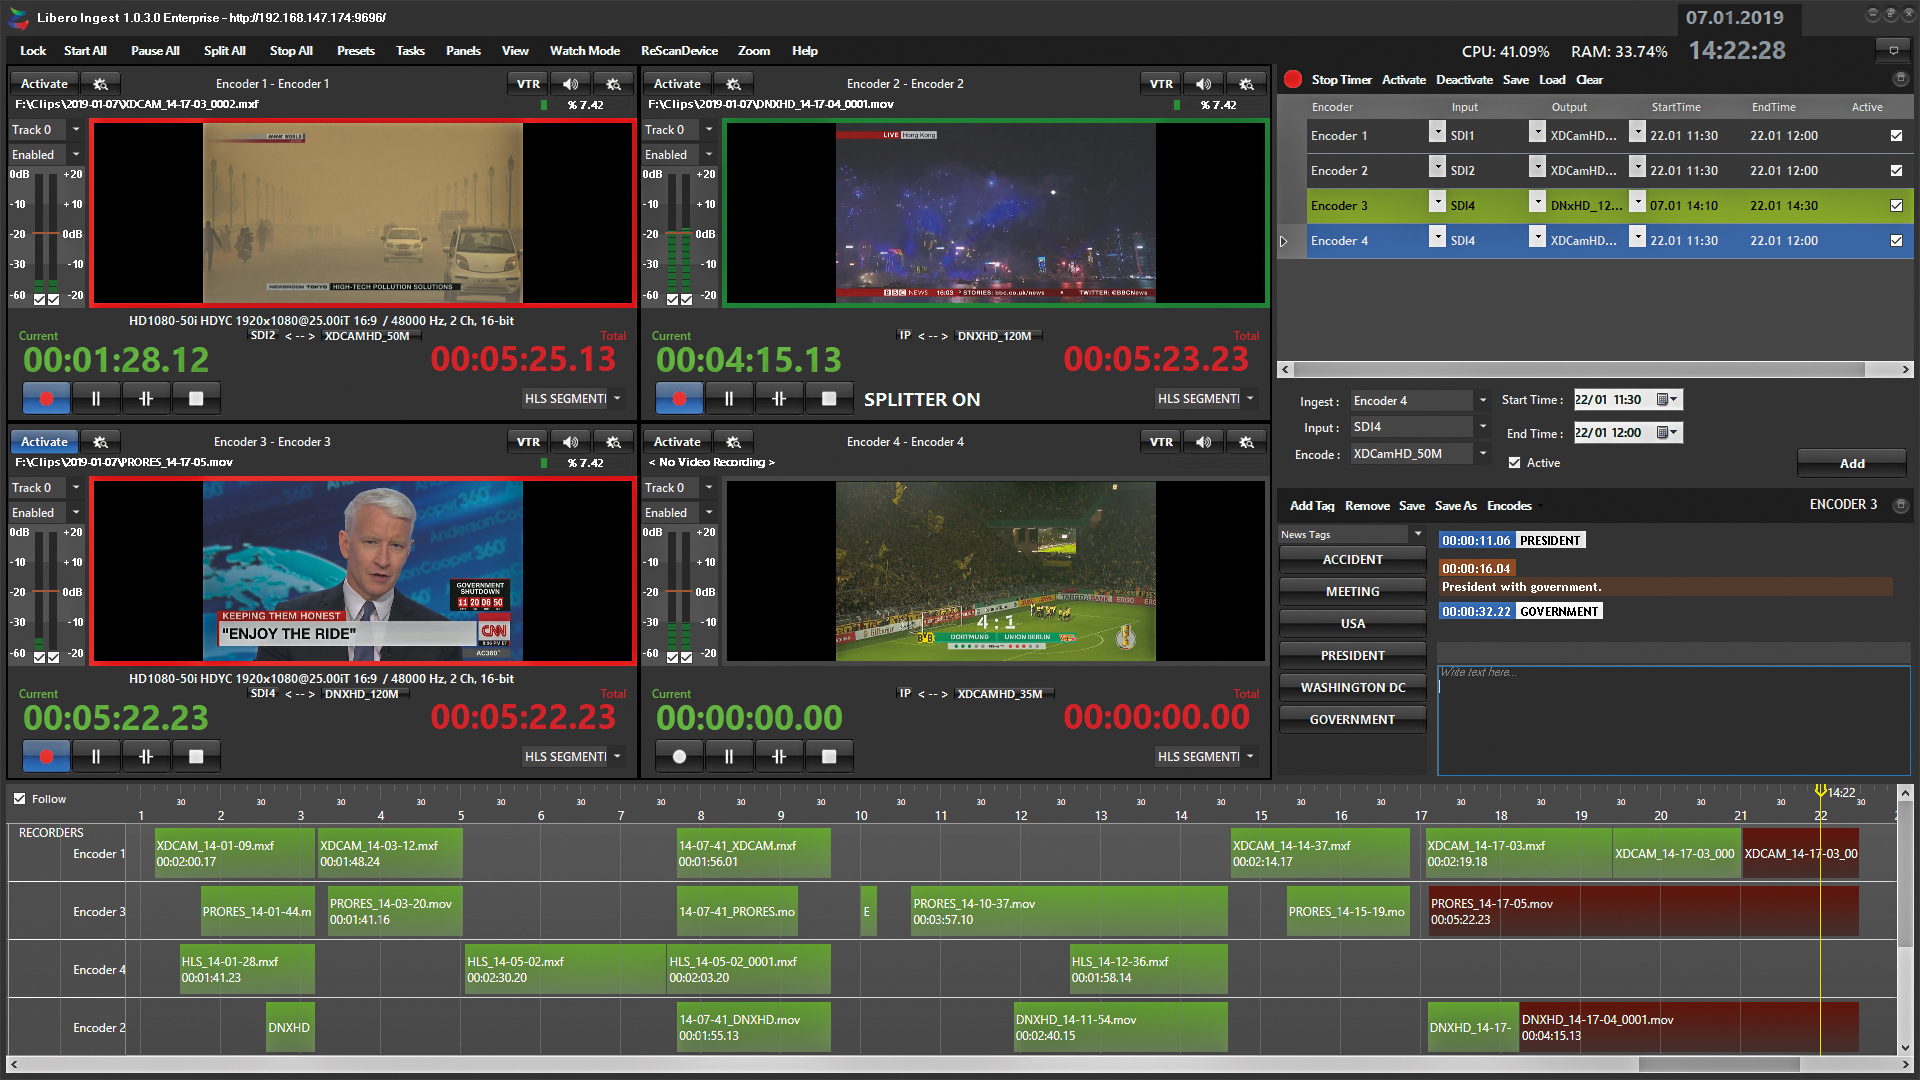
Task: Toggle Encoder 1 audio speaker
Action: click(571, 84)
